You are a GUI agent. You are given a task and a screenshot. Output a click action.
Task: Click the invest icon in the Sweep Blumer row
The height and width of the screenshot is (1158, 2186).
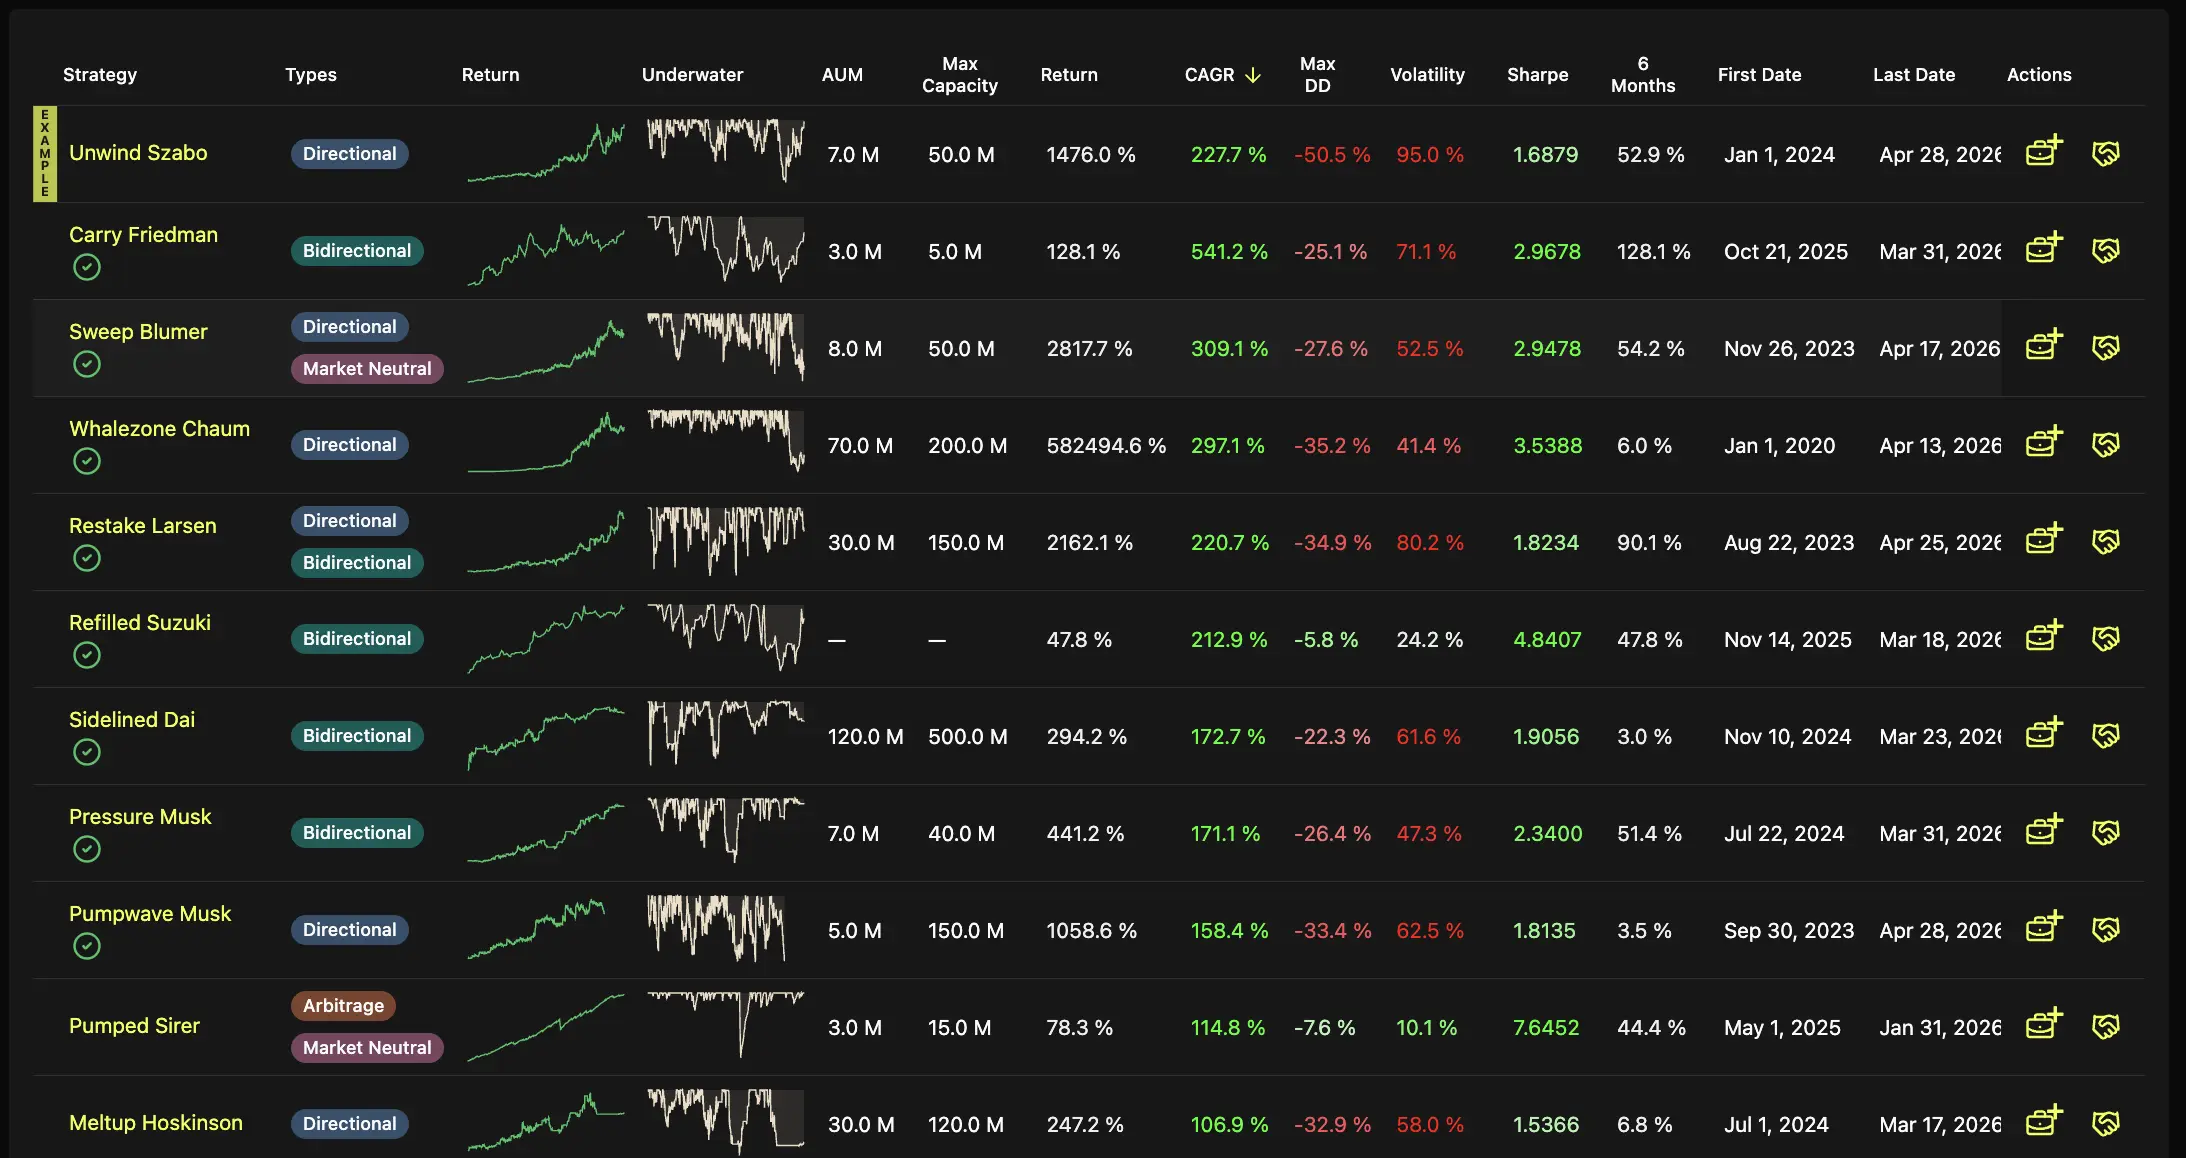pos(2044,346)
